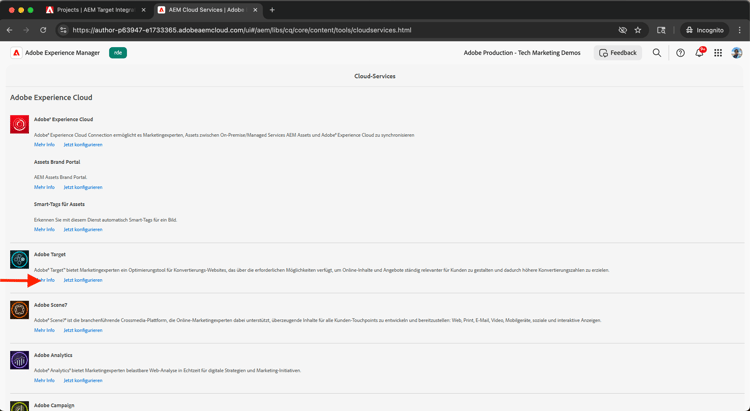Click the Assets Brand Portal heading text

tap(57, 162)
